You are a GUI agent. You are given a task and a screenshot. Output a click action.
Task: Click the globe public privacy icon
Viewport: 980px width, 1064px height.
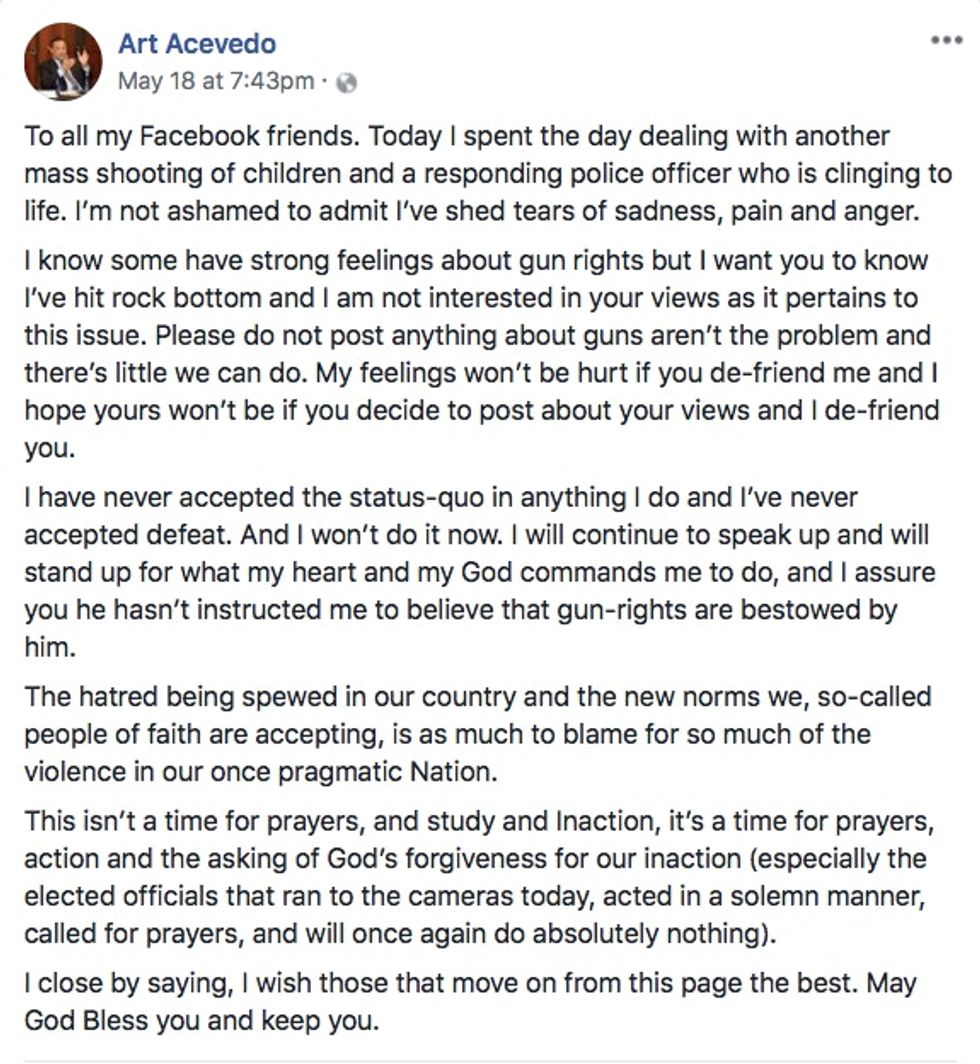click(x=347, y=83)
